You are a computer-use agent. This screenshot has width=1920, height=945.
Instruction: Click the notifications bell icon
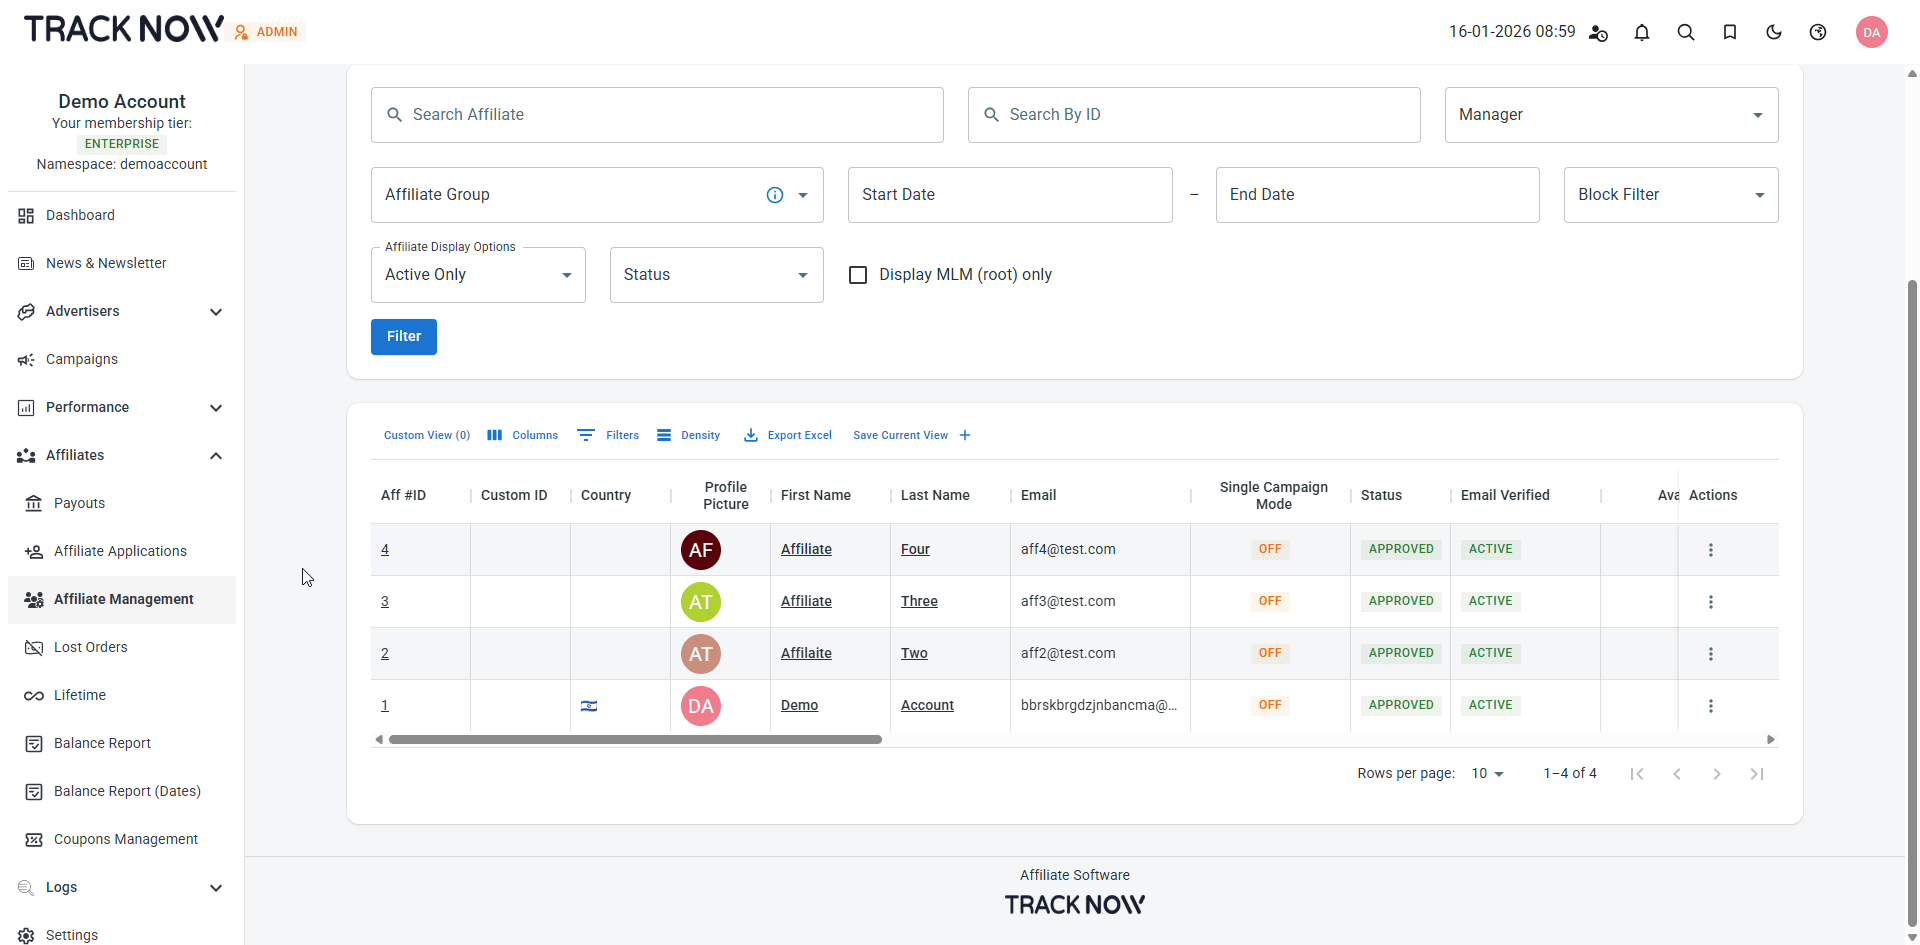click(x=1642, y=32)
